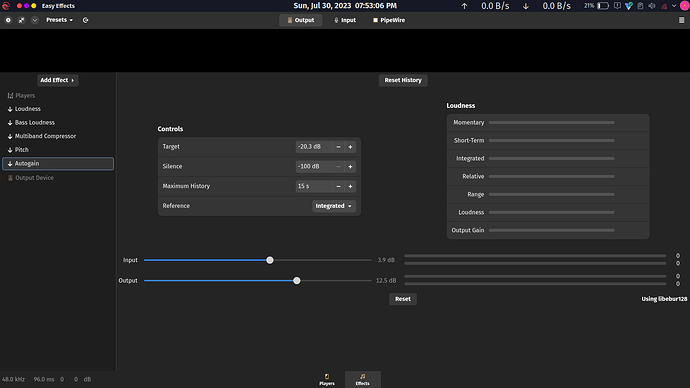Switch to the PipeWire tab

[389, 20]
